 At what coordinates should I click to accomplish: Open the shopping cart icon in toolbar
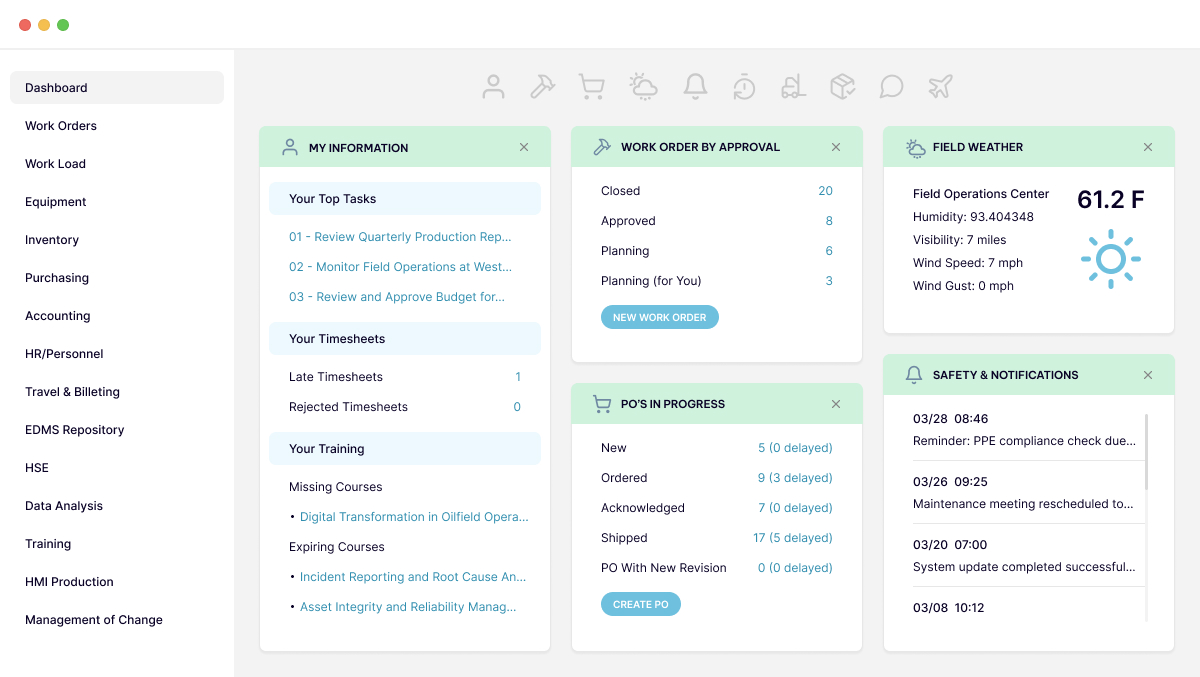(591, 87)
